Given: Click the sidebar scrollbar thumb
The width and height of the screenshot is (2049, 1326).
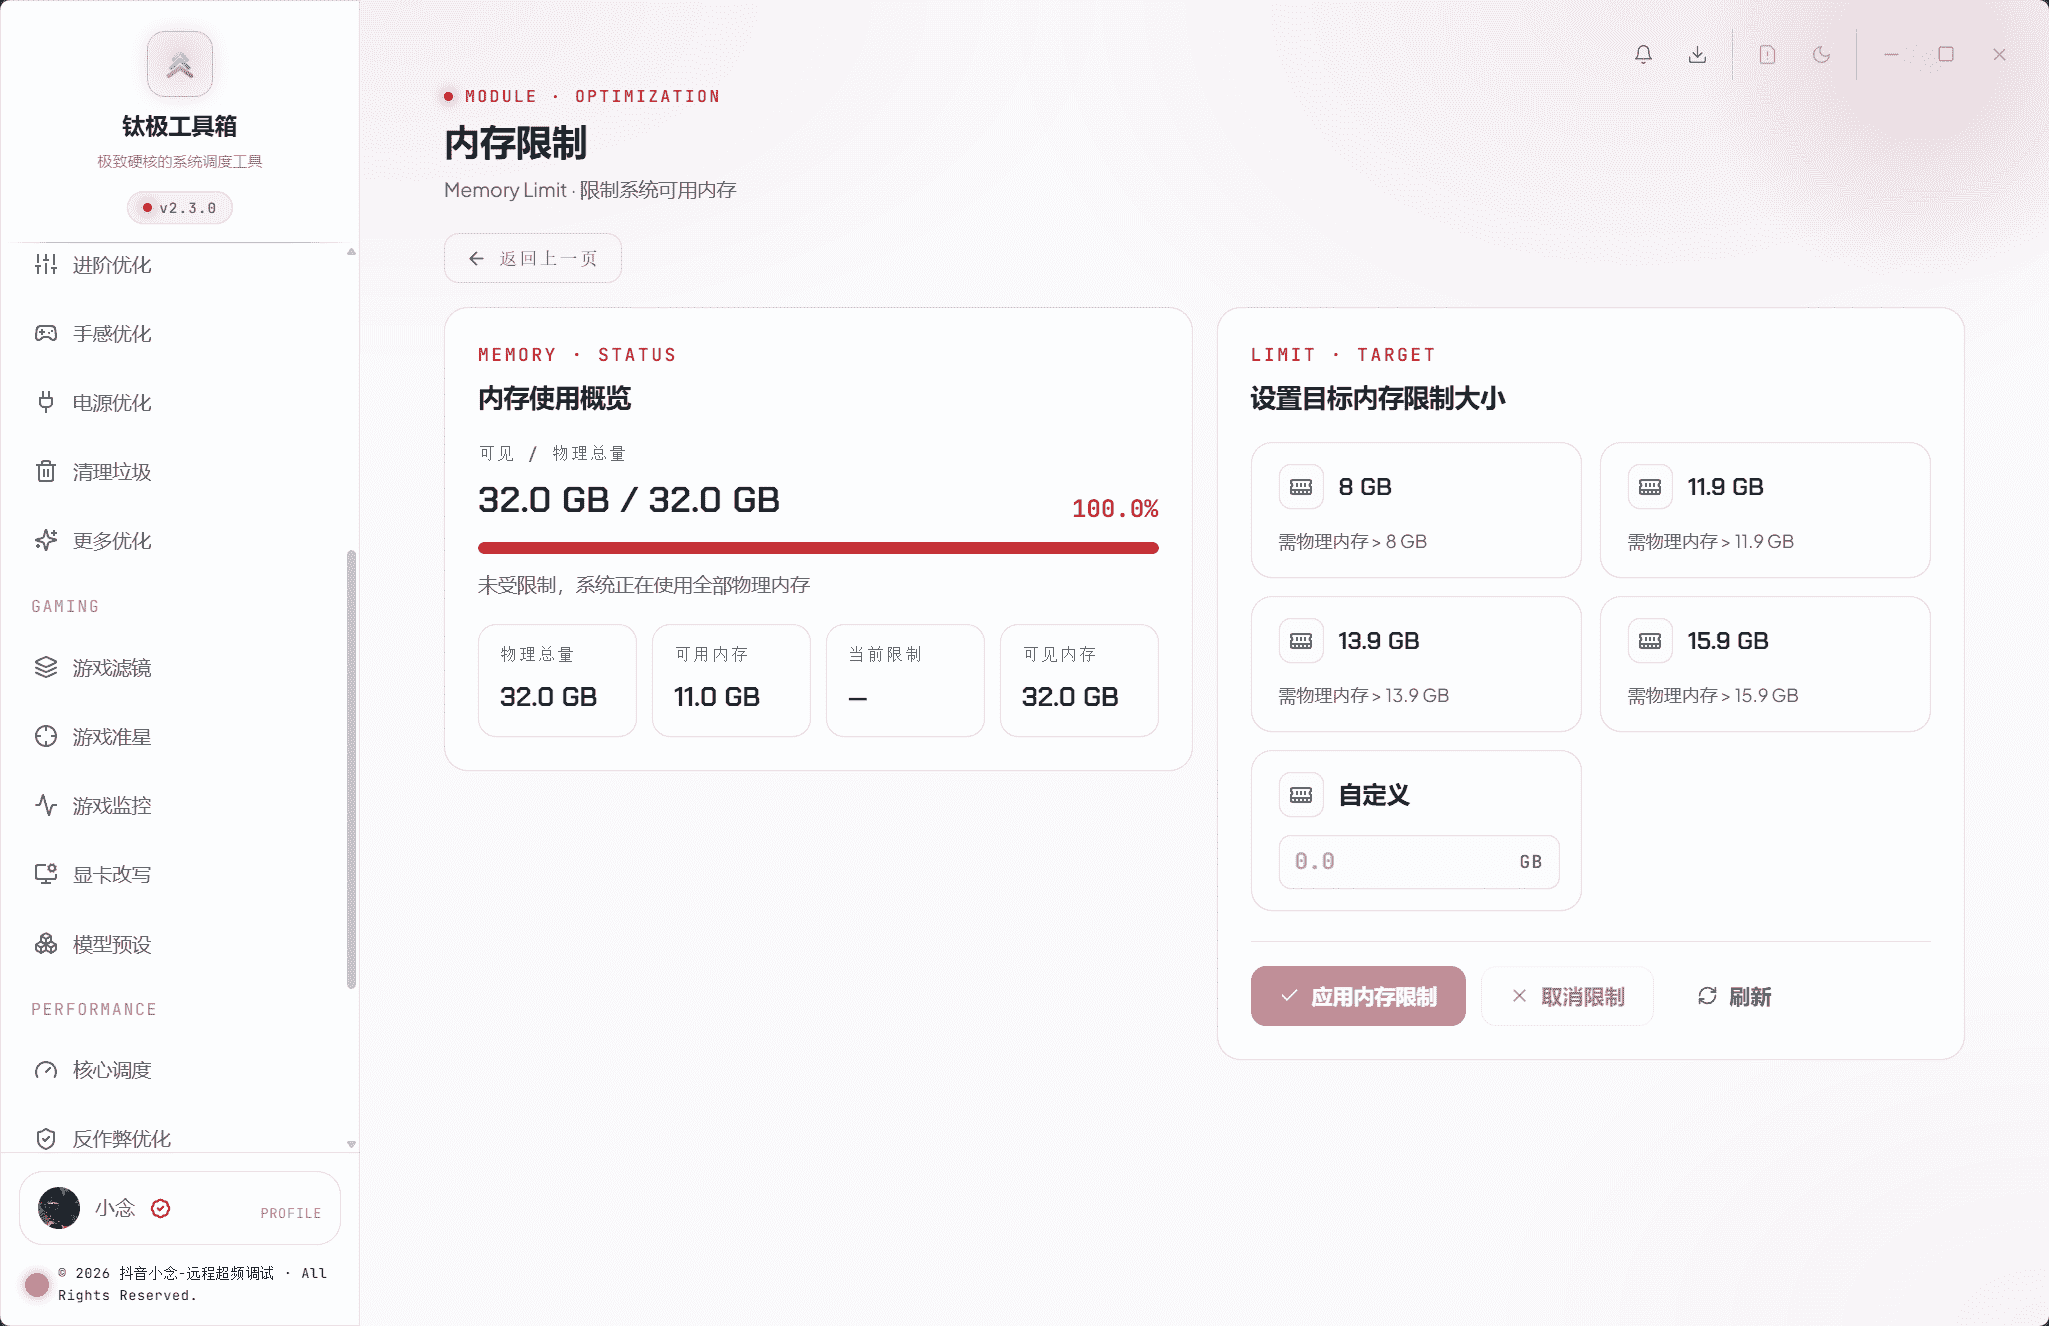Looking at the screenshot, I should pos(351,769).
